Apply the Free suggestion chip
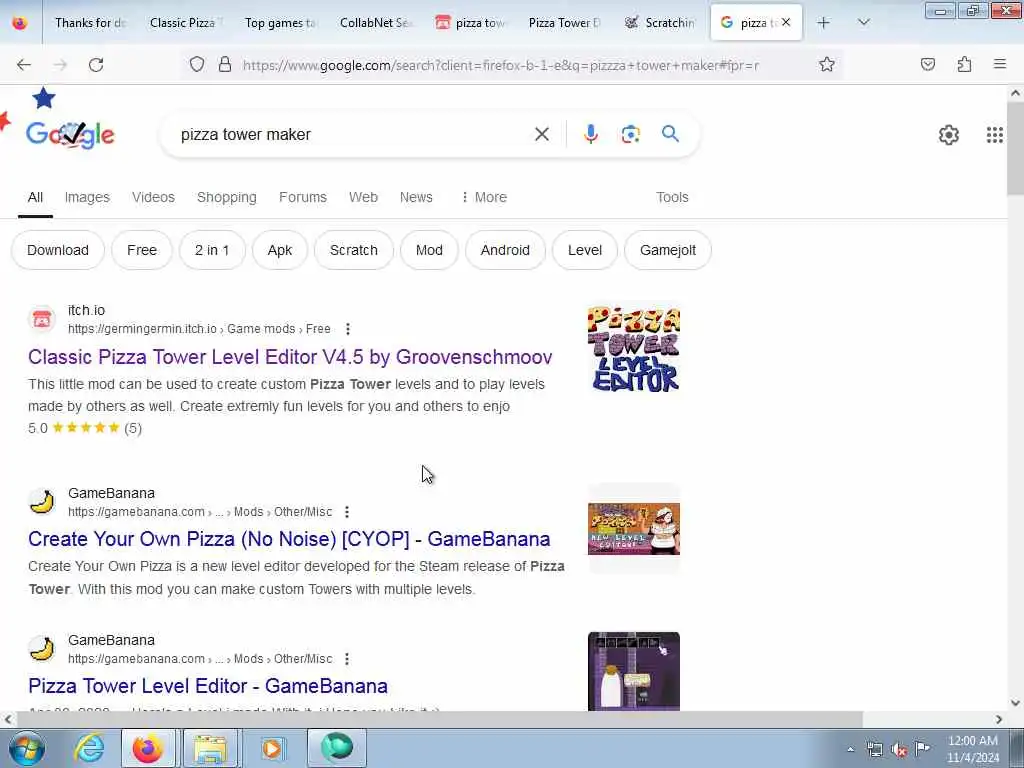The width and height of the screenshot is (1024, 768). (142, 250)
